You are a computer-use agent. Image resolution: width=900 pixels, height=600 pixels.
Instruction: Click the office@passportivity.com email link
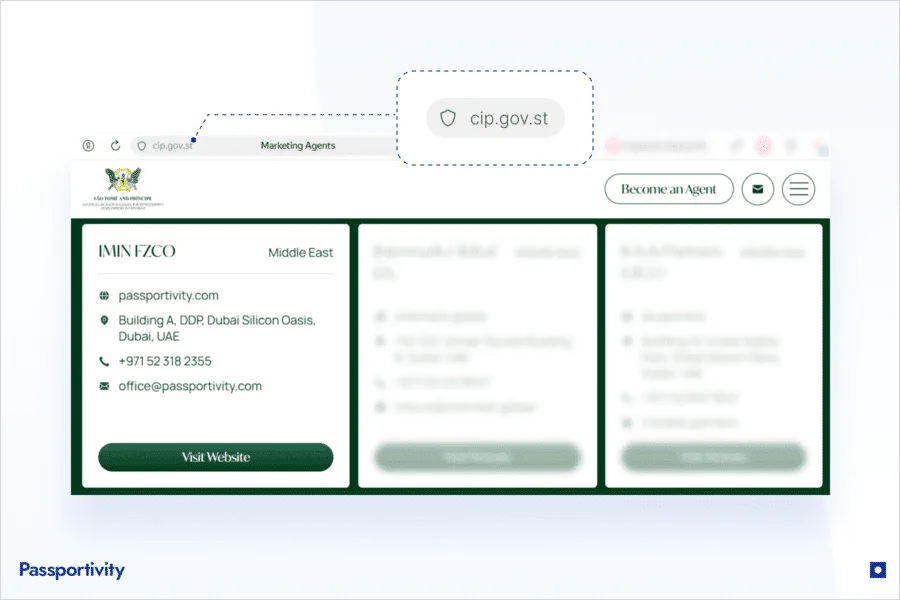(190, 386)
